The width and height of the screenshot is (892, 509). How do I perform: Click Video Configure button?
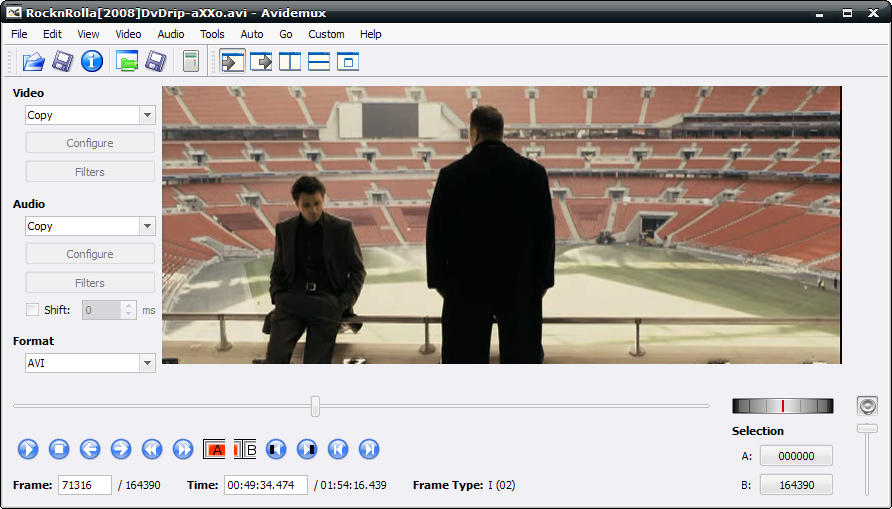pos(90,143)
